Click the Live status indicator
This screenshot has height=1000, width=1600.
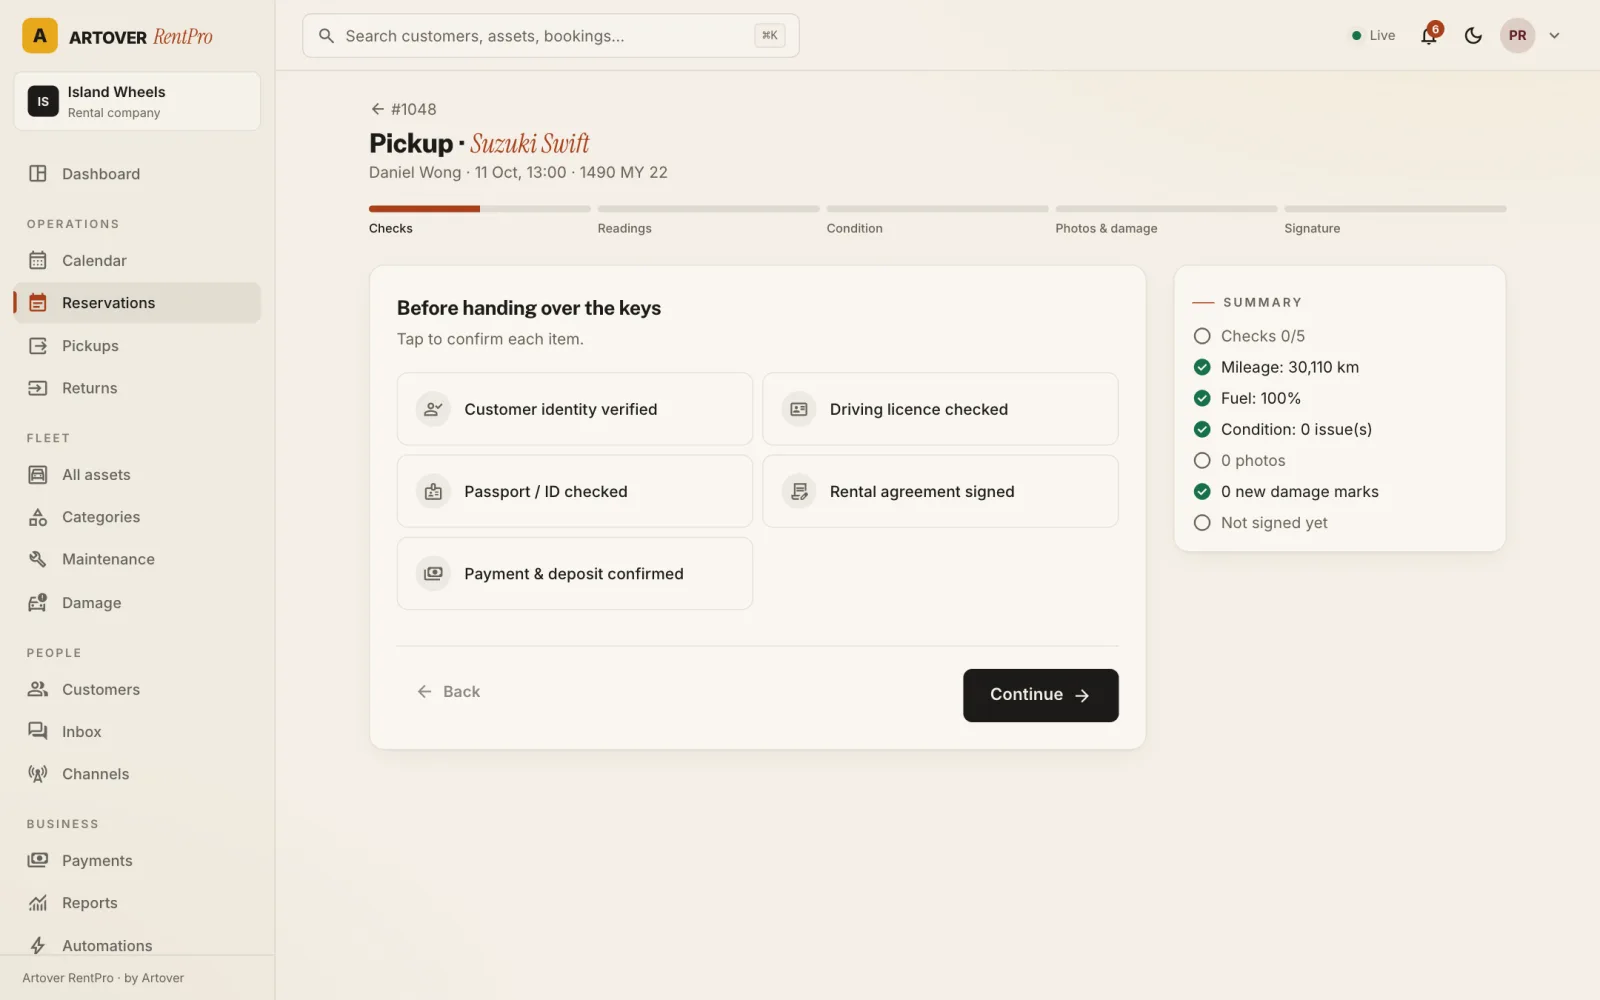[x=1373, y=36]
